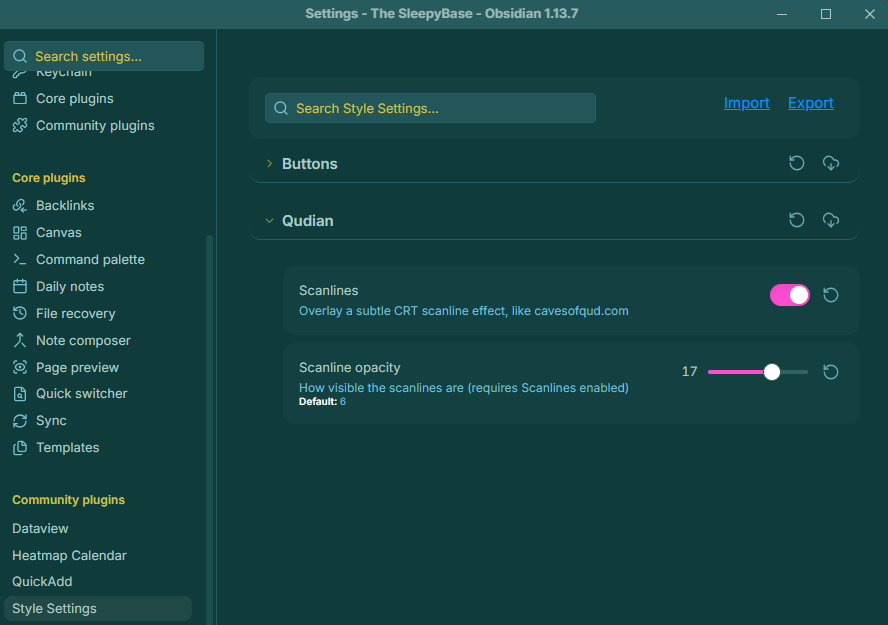
Task: Export the Buttons section settings icon
Action: coord(831,163)
